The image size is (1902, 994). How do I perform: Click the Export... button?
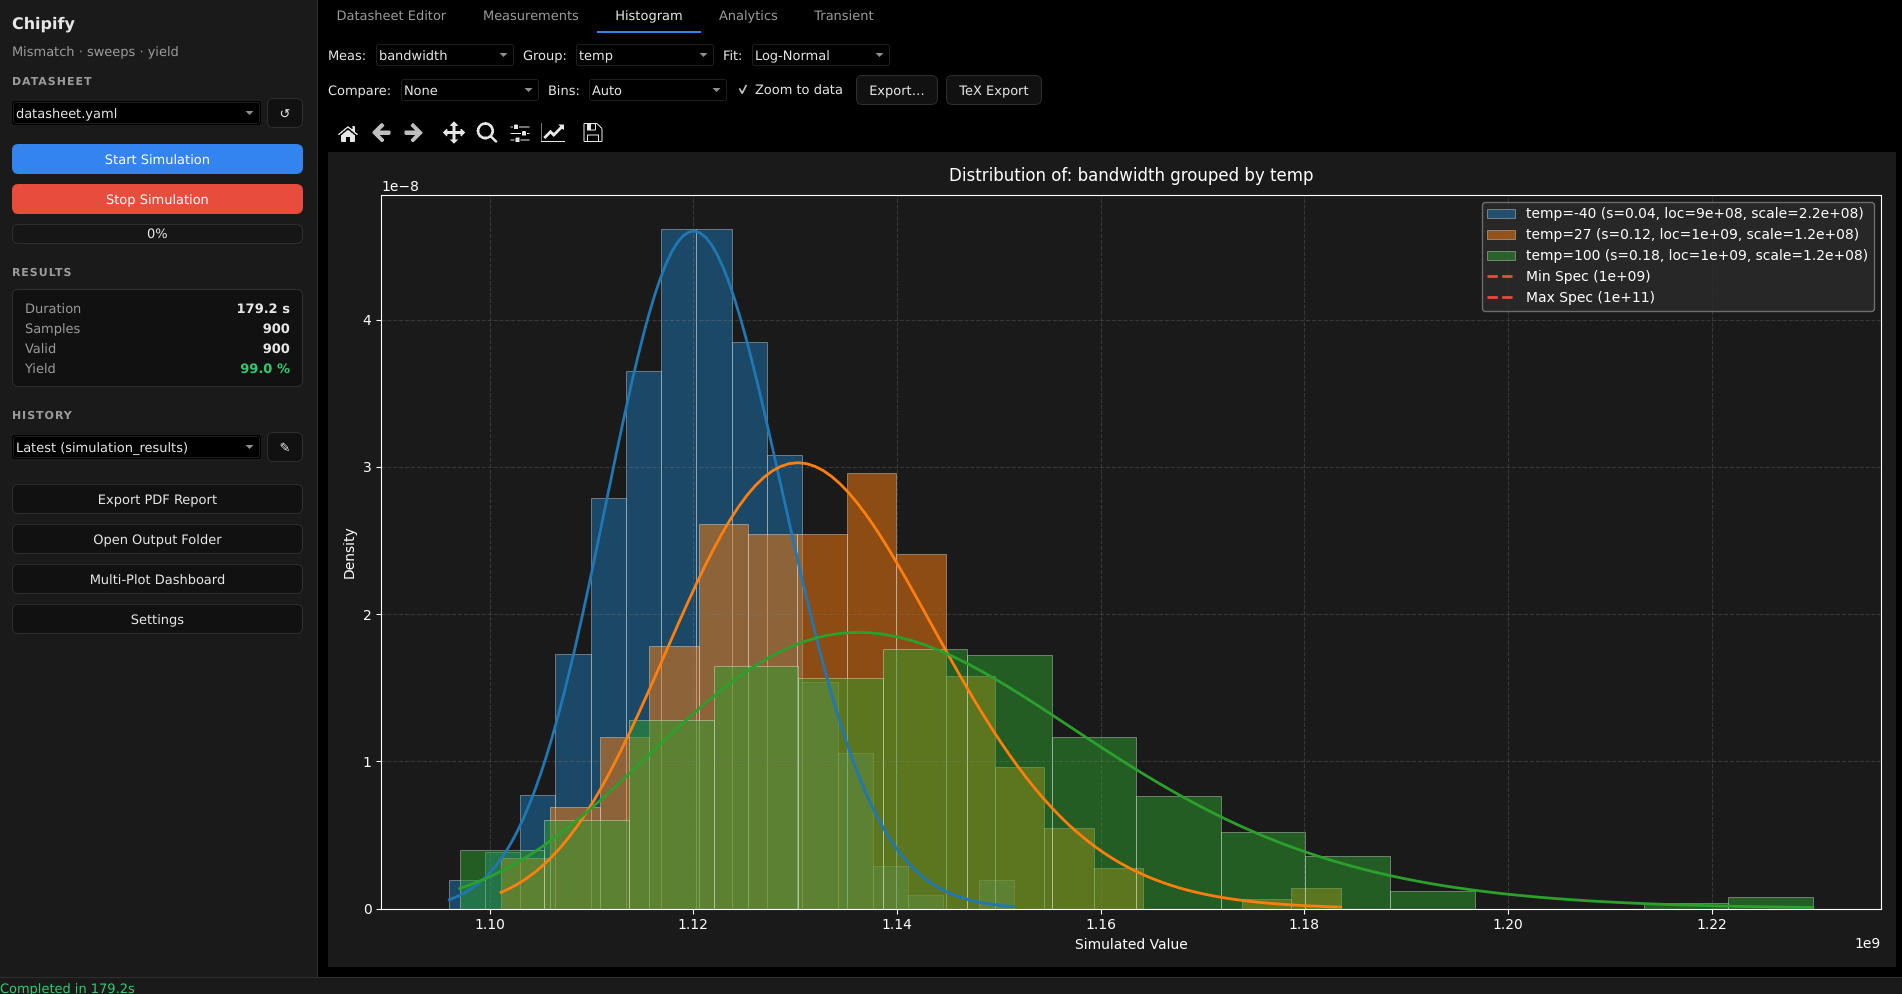click(x=897, y=90)
